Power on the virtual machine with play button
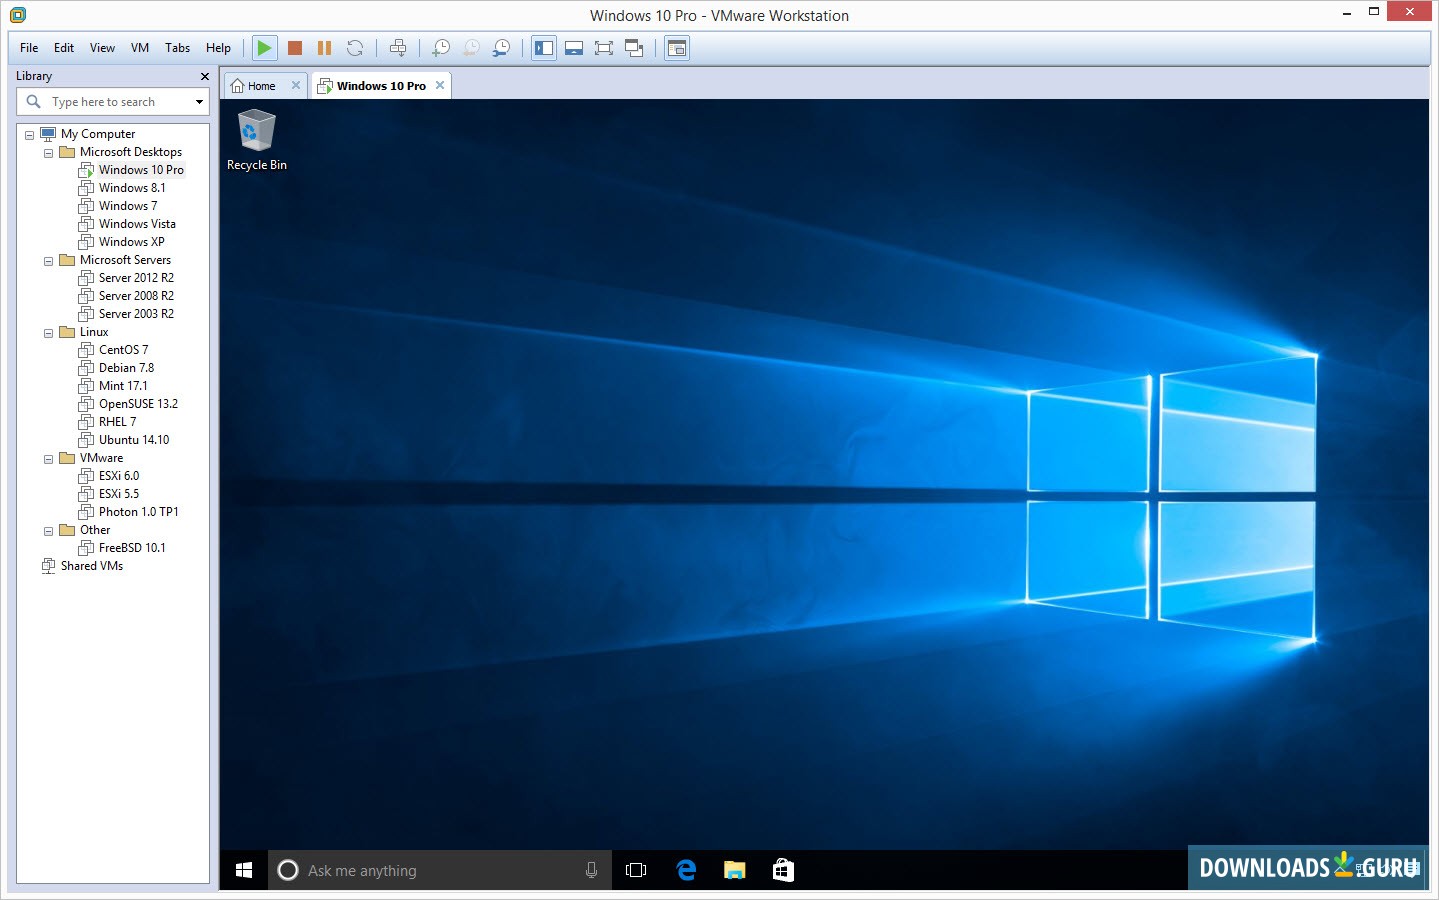Viewport: 1439px width, 900px height. click(264, 48)
